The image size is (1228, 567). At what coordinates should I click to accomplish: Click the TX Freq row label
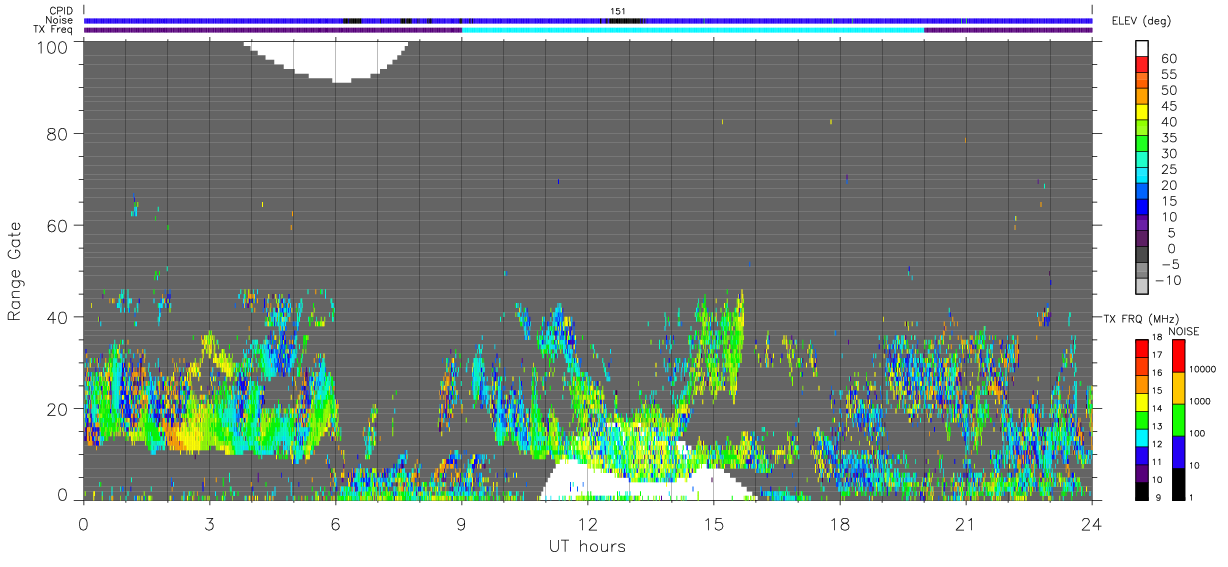pyautogui.click(x=54, y=30)
